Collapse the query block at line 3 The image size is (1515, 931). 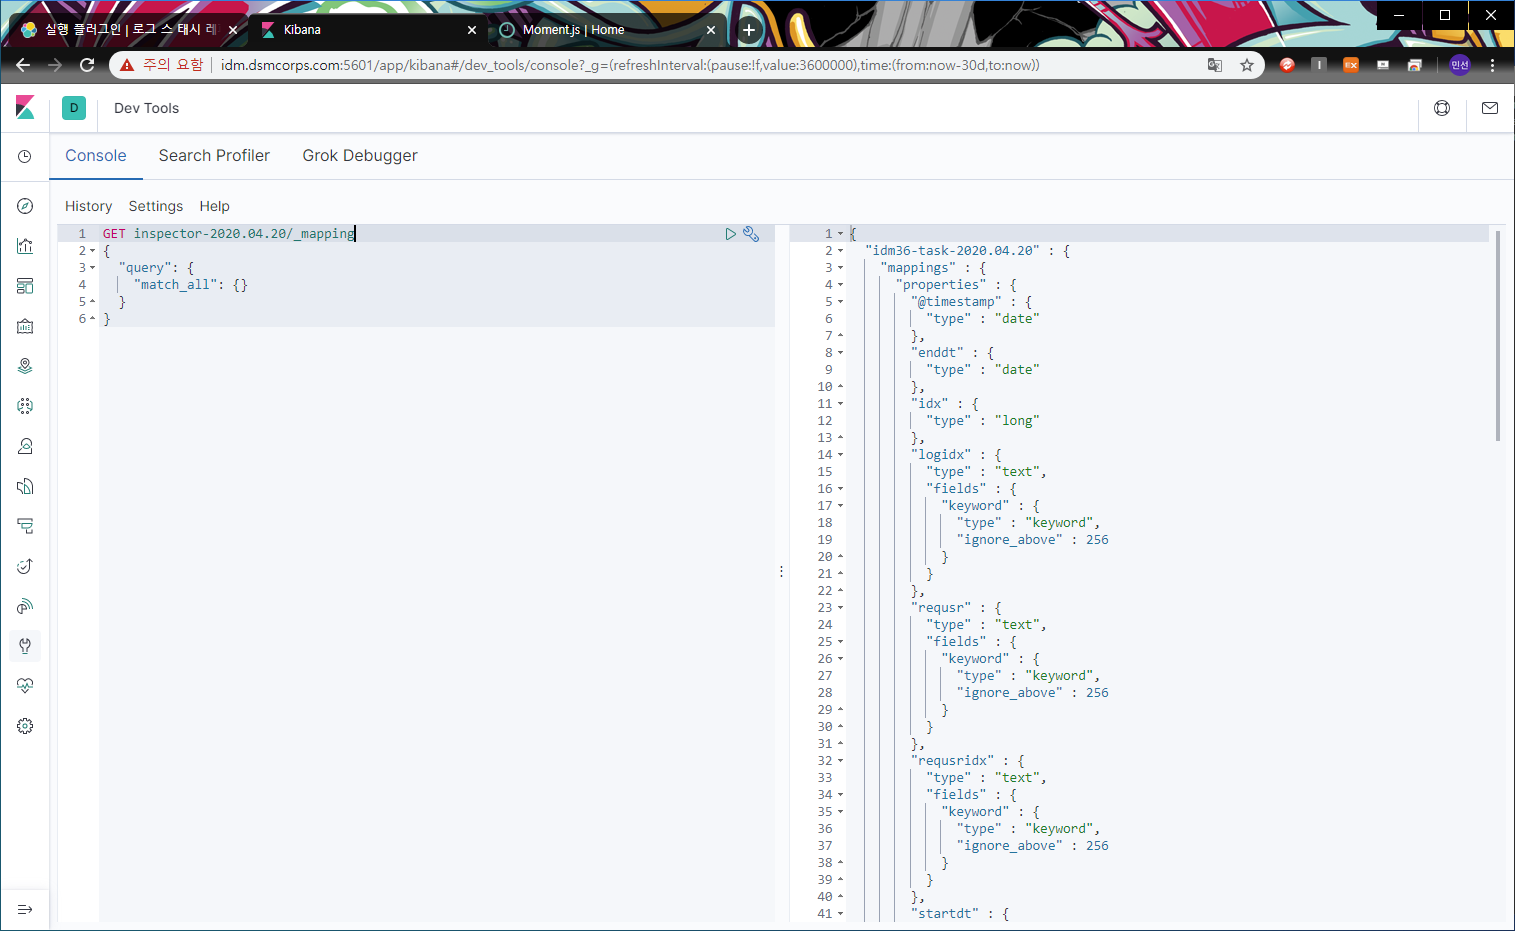(93, 268)
